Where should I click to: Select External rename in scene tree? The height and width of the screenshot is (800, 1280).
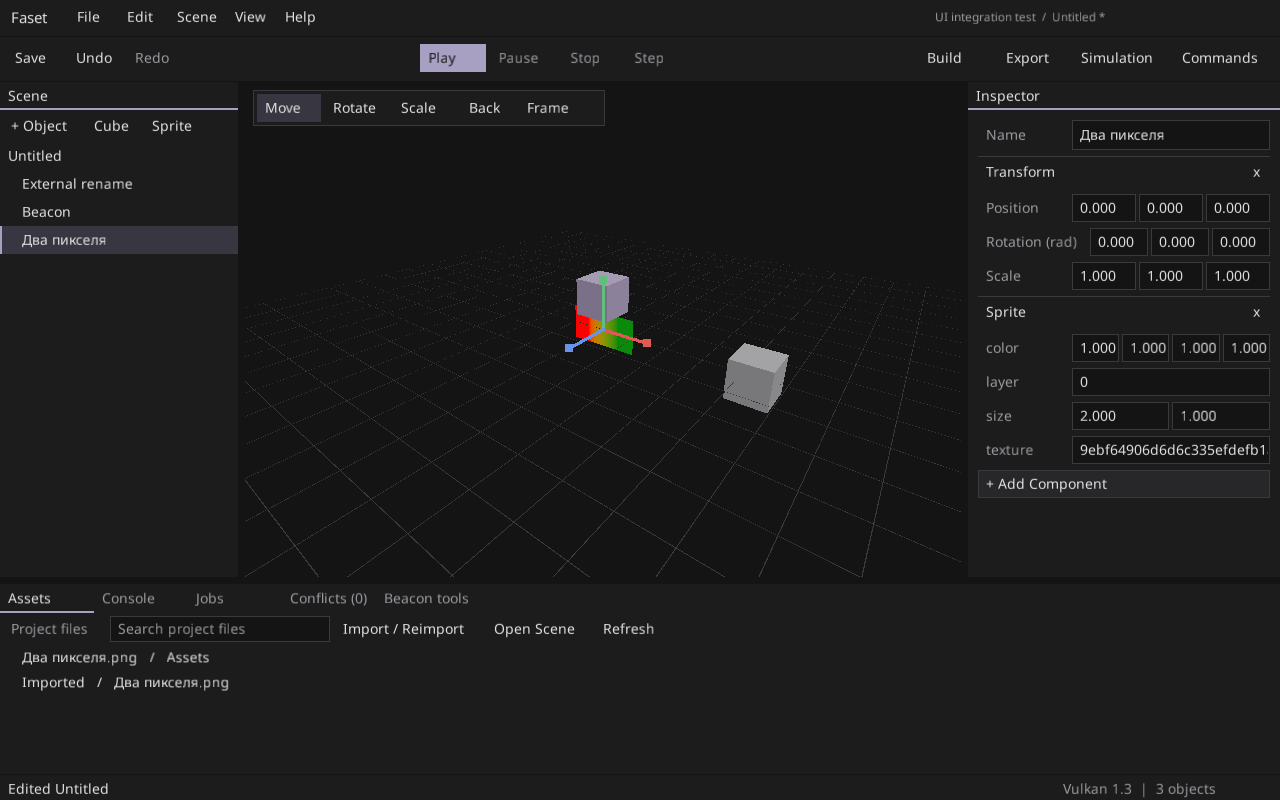(x=119, y=184)
